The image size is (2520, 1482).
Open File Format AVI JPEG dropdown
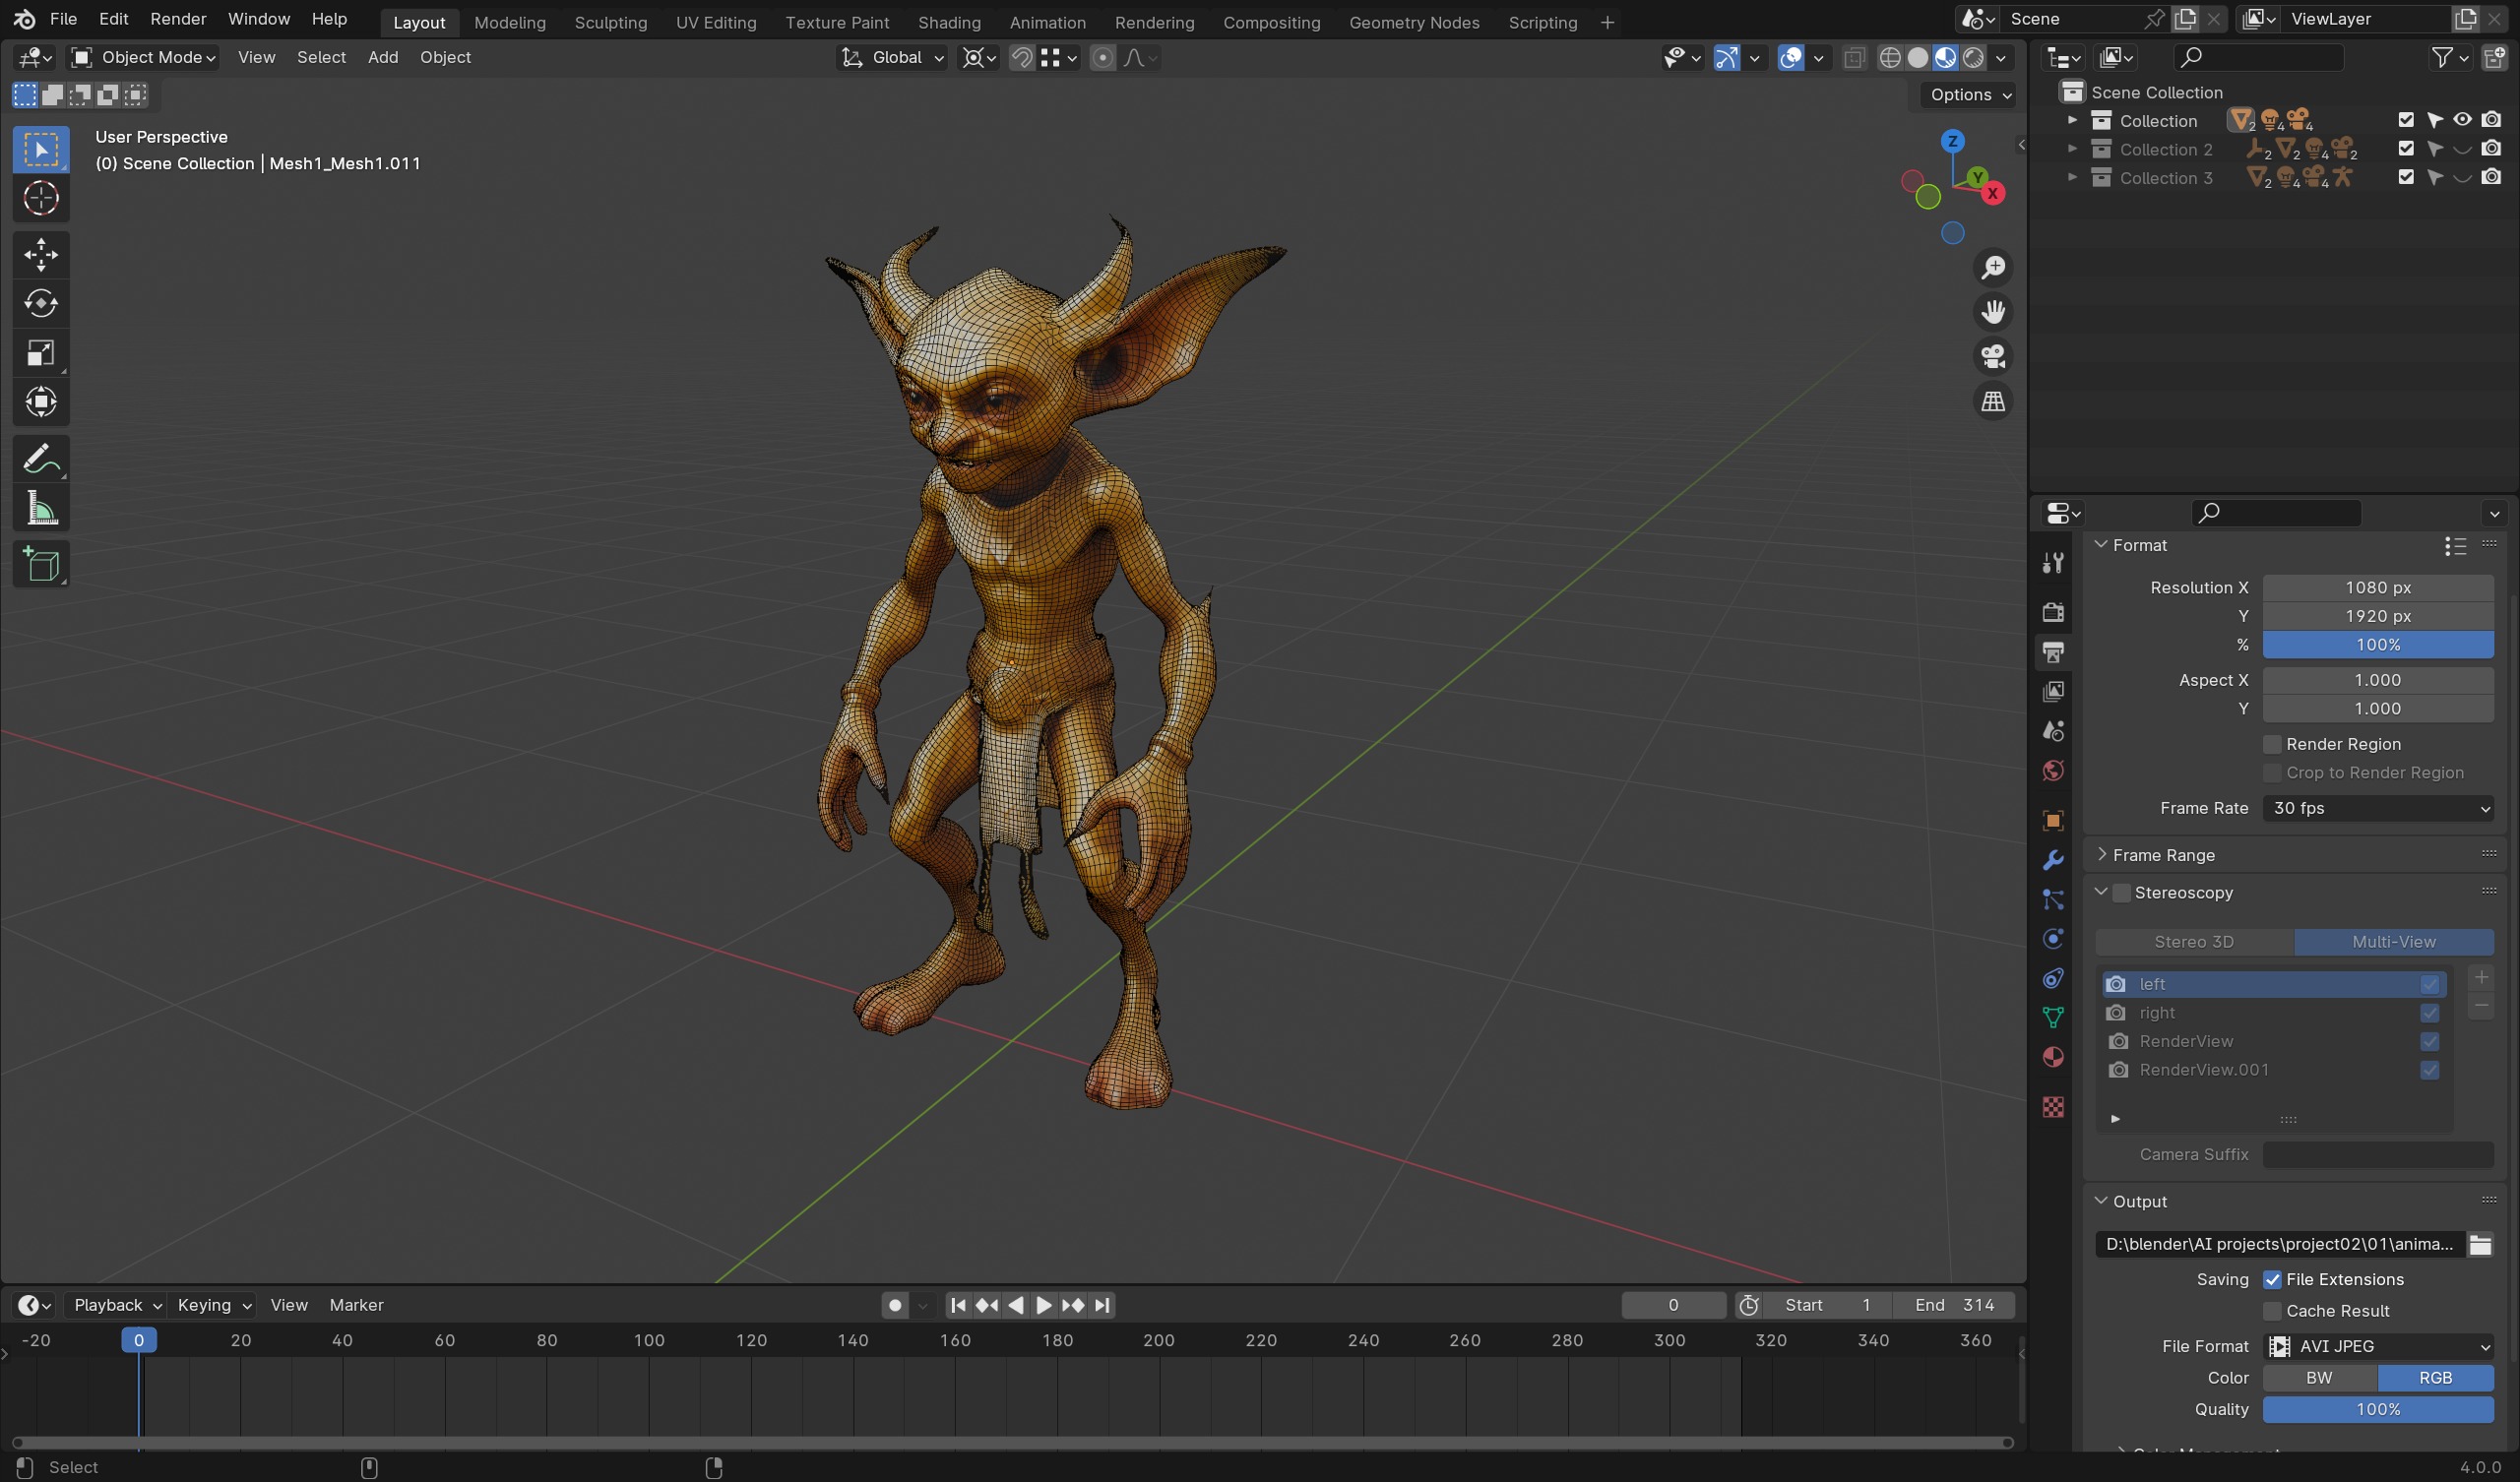2378,1346
